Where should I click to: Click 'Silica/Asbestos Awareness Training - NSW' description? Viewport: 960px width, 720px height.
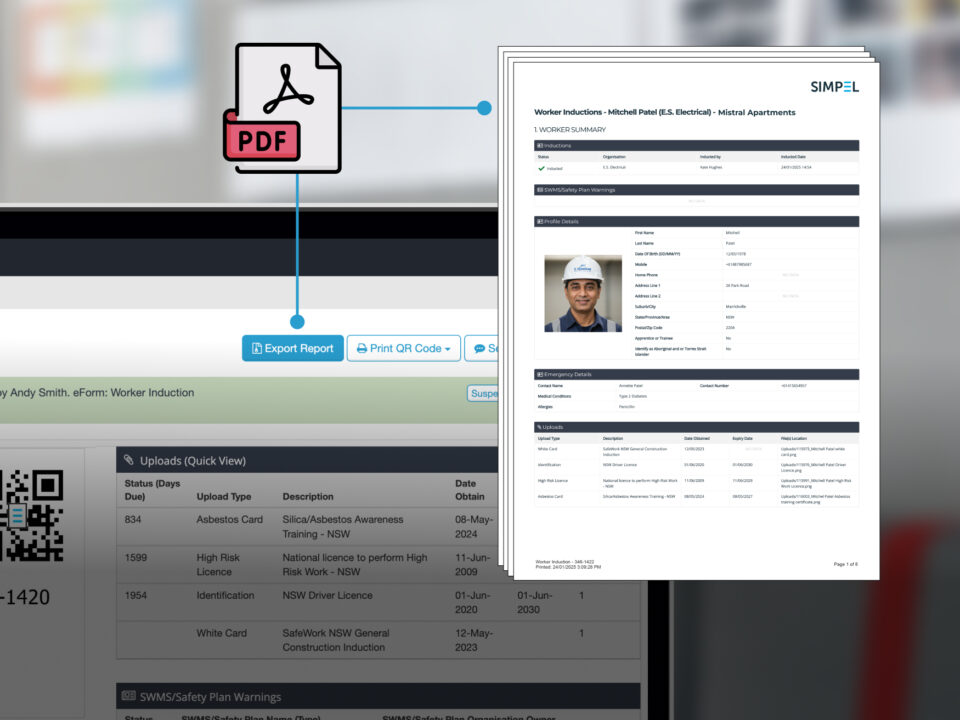point(343,527)
